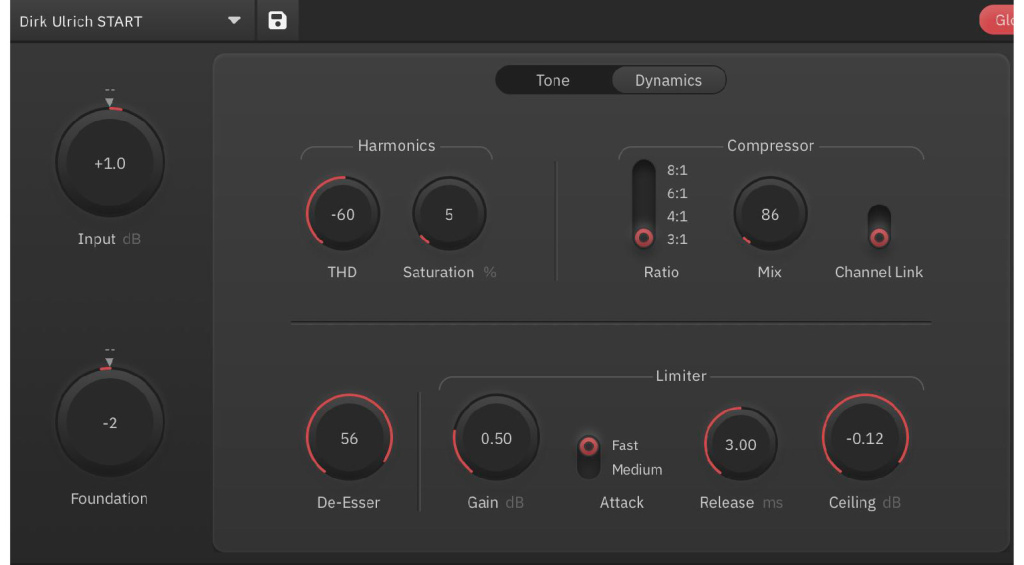
Task: Click the compressor Ratio slider handle
Action: pos(644,237)
